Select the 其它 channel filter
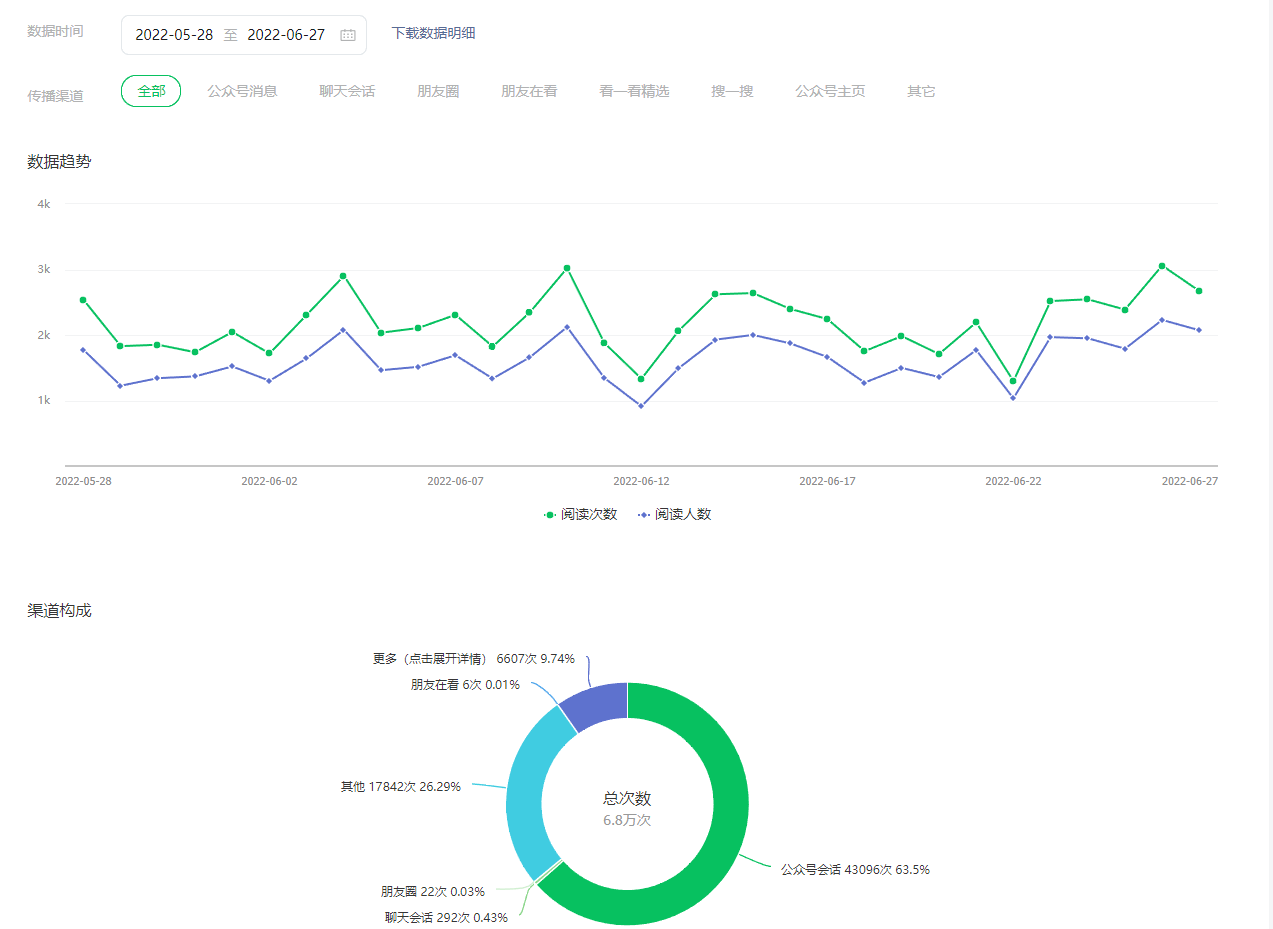This screenshot has width=1273, height=929. 921,91
